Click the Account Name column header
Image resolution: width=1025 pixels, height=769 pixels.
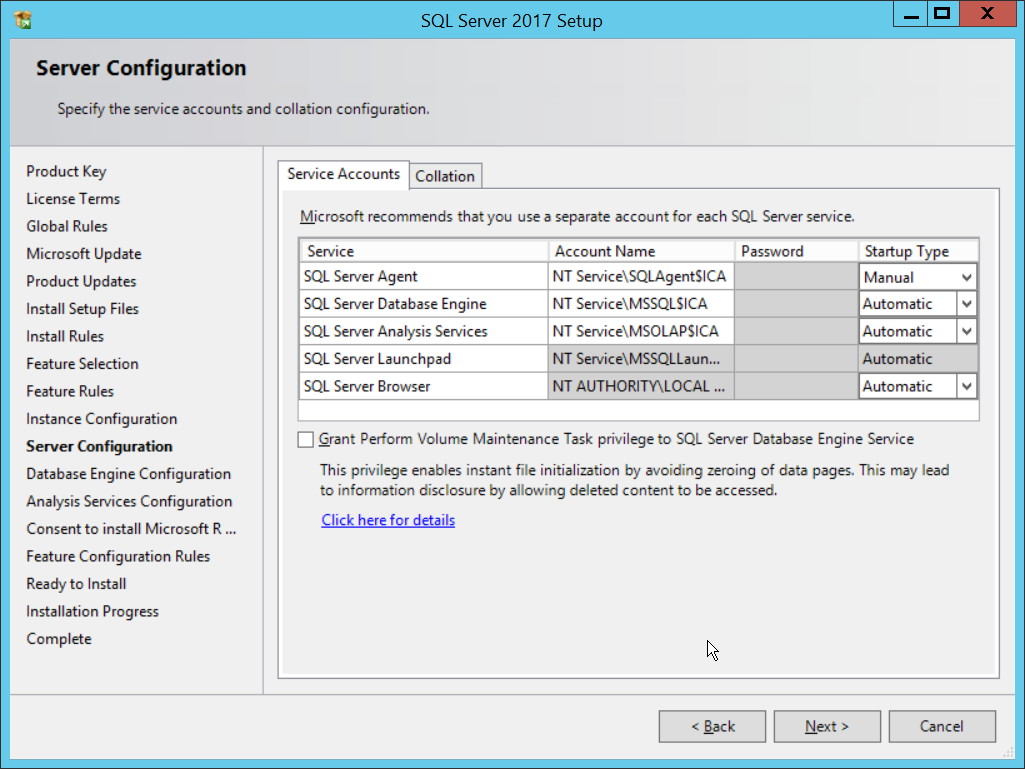[x=640, y=251]
